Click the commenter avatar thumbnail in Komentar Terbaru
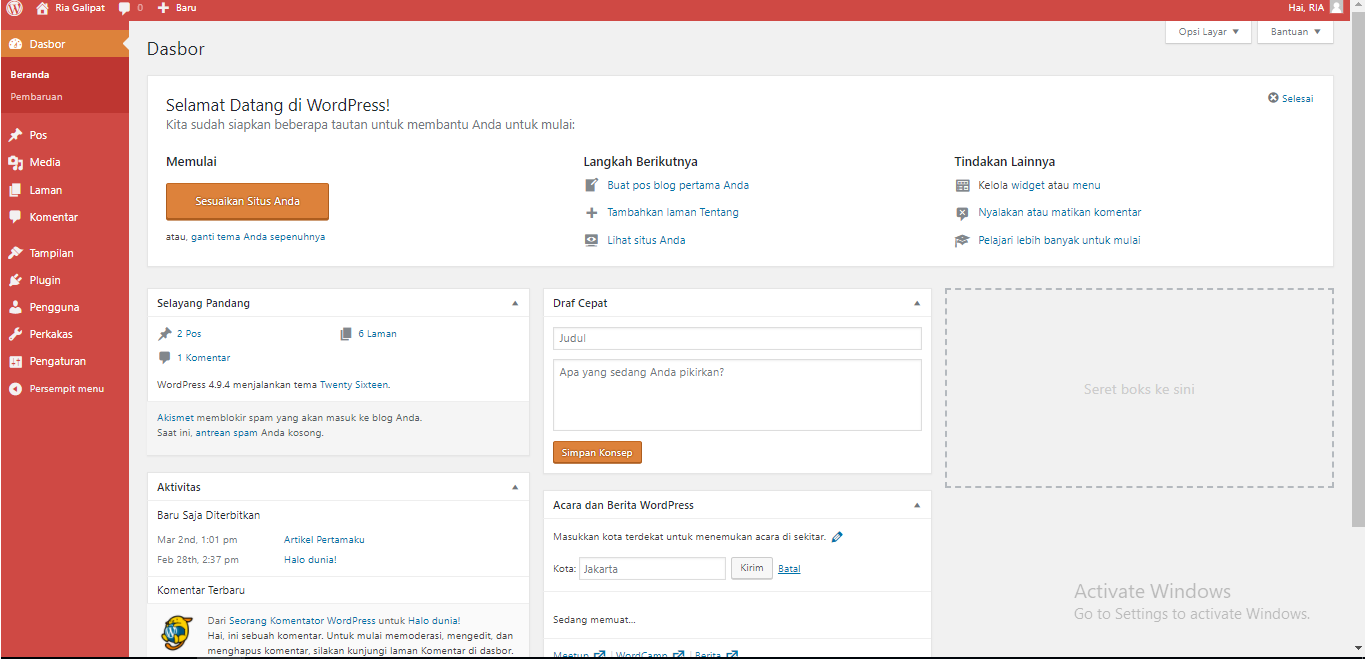 pyautogui.click(x=177, y=632)
